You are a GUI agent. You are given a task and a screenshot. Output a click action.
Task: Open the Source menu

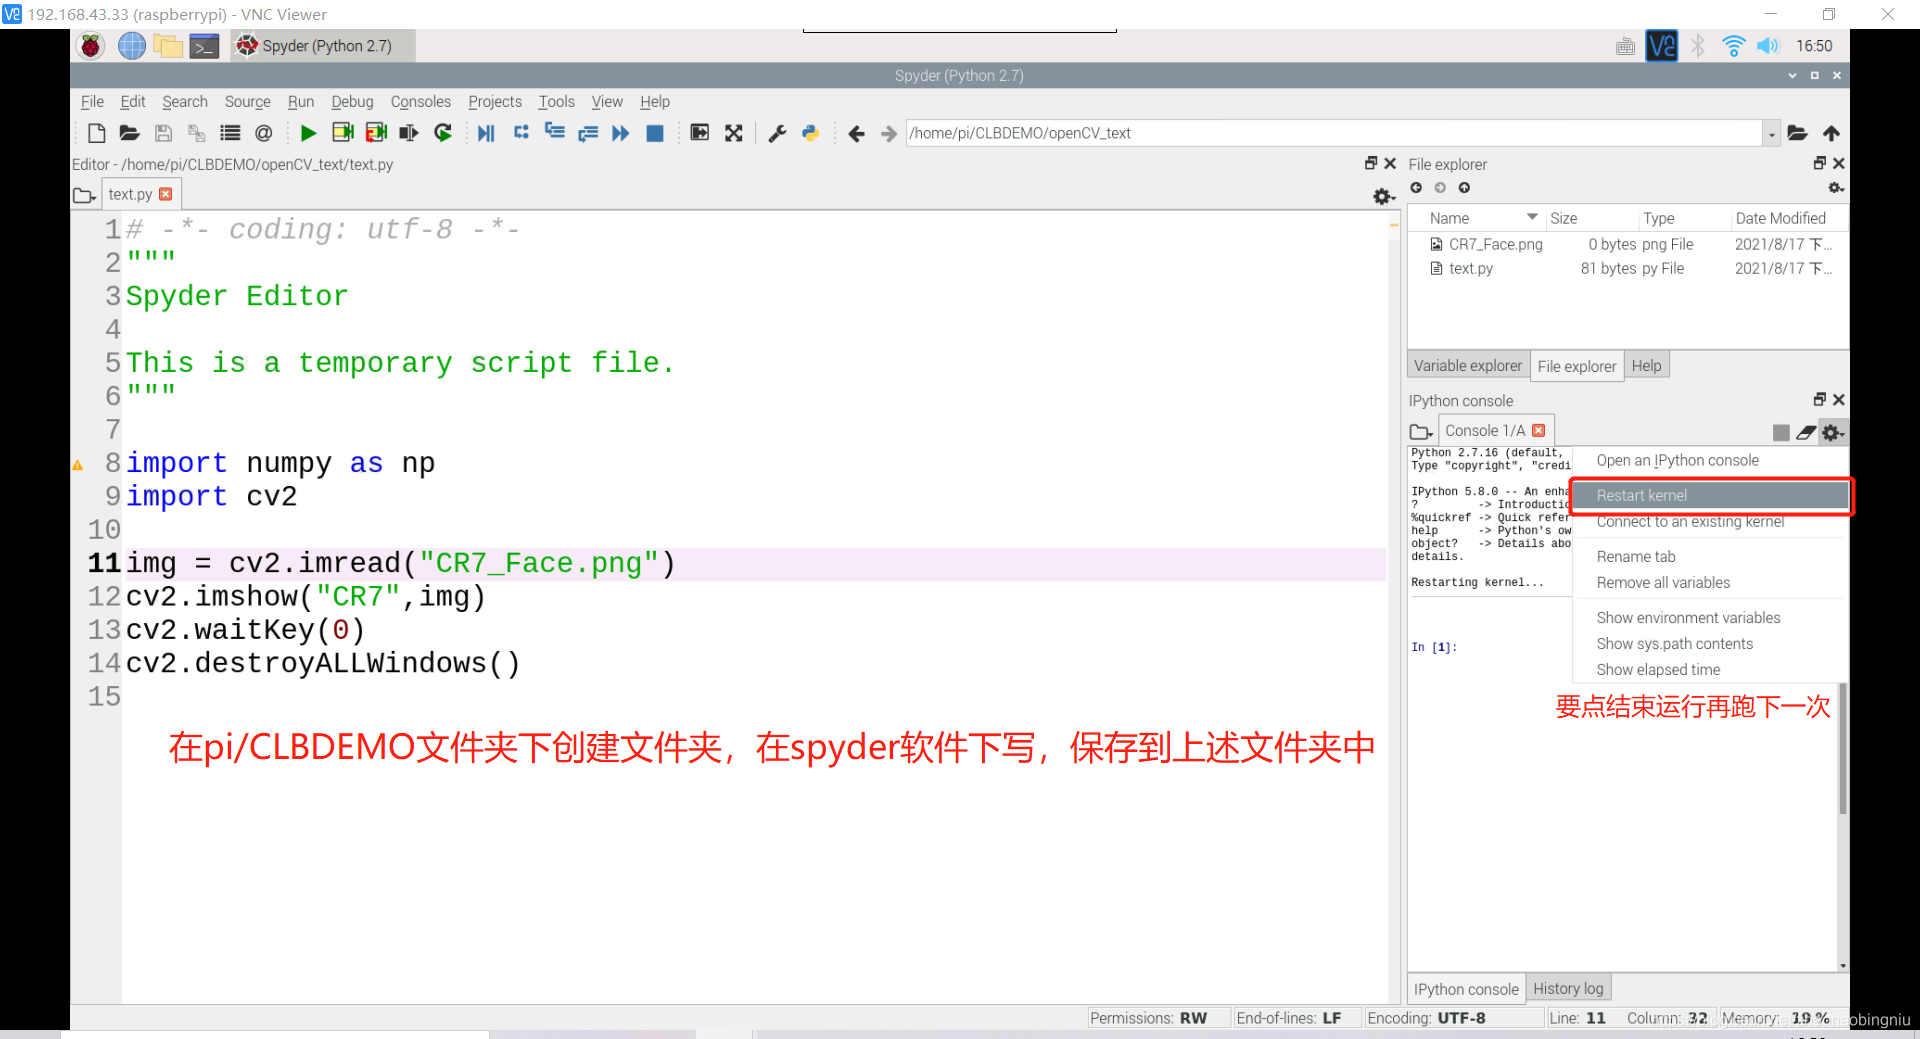coord(247,101)
